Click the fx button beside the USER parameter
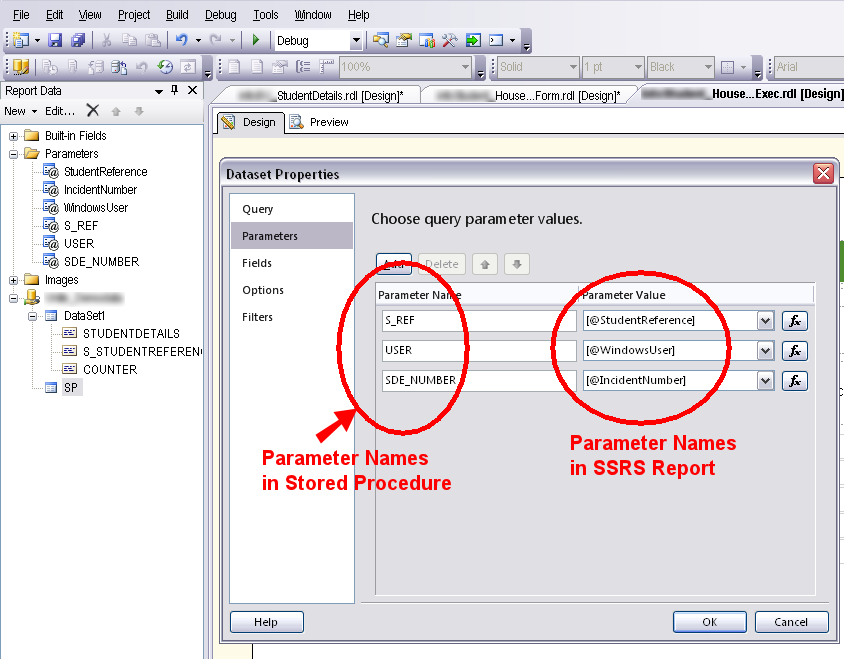This screenshot has height=659, width=844. (794, 351)
